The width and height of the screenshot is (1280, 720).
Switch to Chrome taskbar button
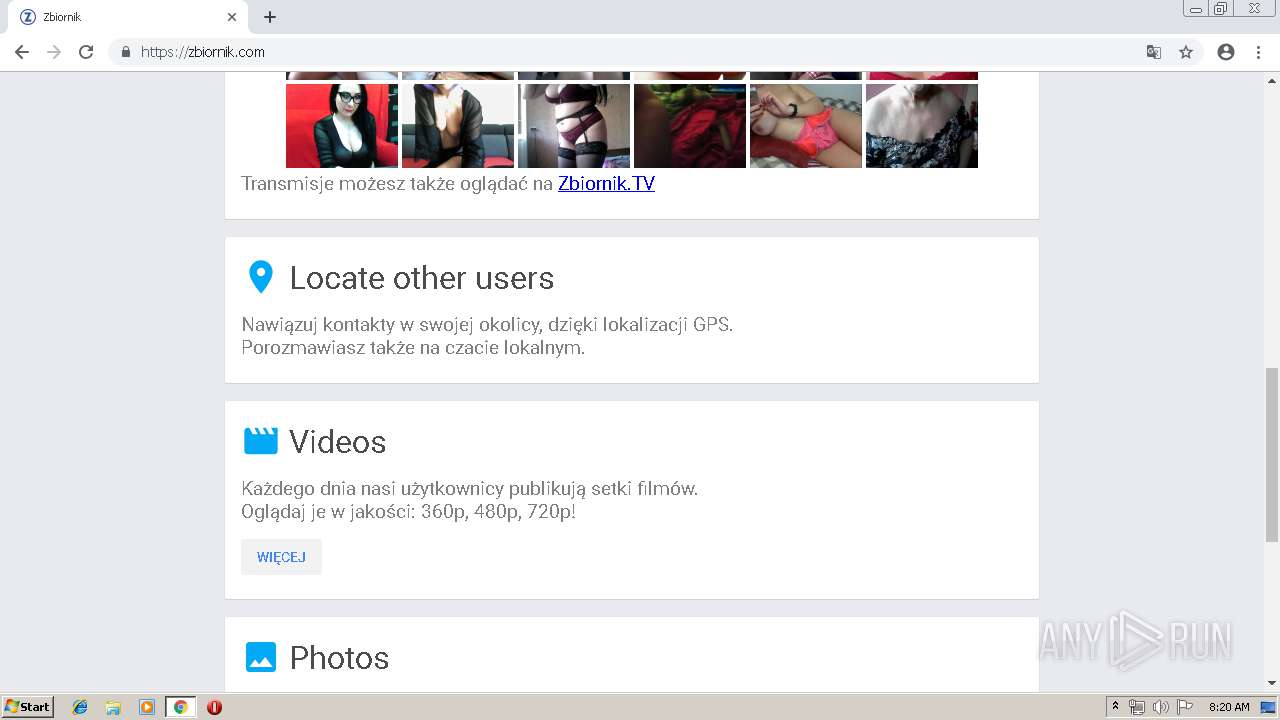(x=180, y=707)
